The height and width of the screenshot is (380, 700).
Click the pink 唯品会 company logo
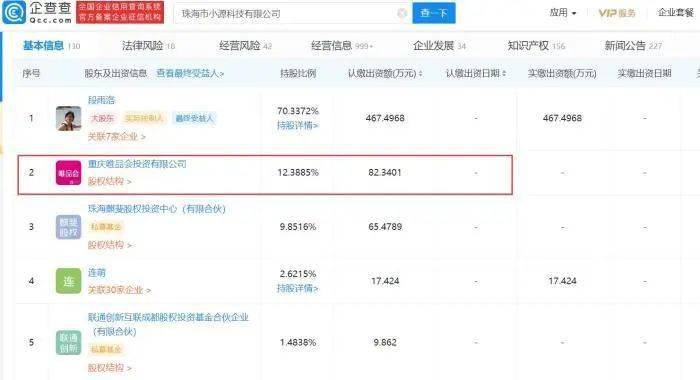[68, 173]
